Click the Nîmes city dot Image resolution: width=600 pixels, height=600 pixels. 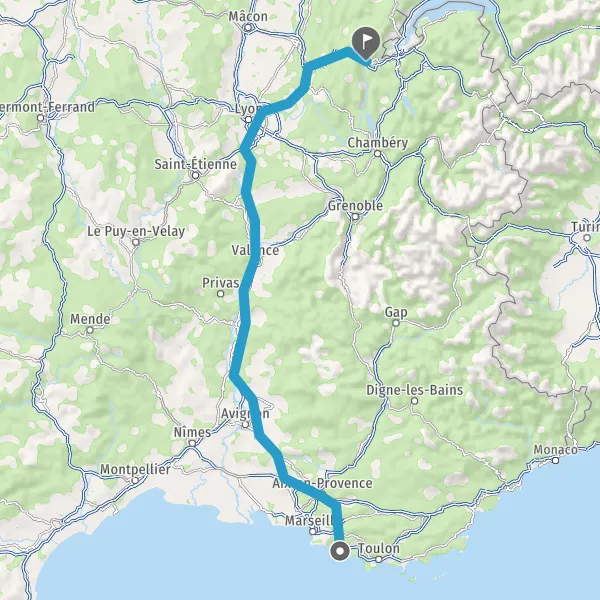pyautogui.click(x=192, y=443)
